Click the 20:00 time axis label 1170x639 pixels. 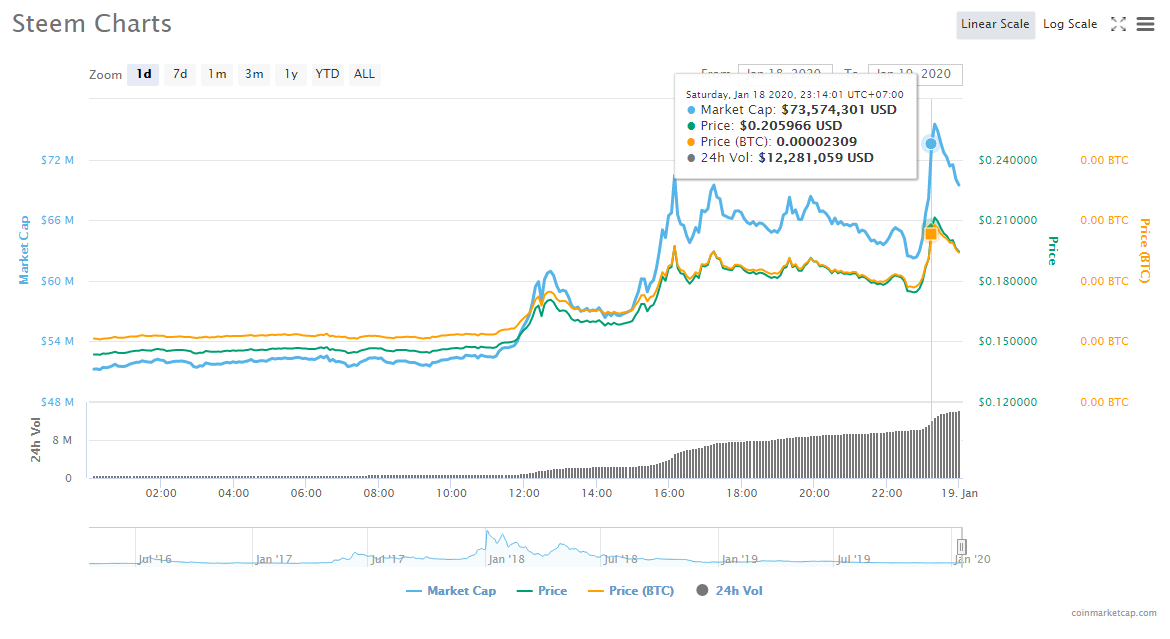[814, 493]
